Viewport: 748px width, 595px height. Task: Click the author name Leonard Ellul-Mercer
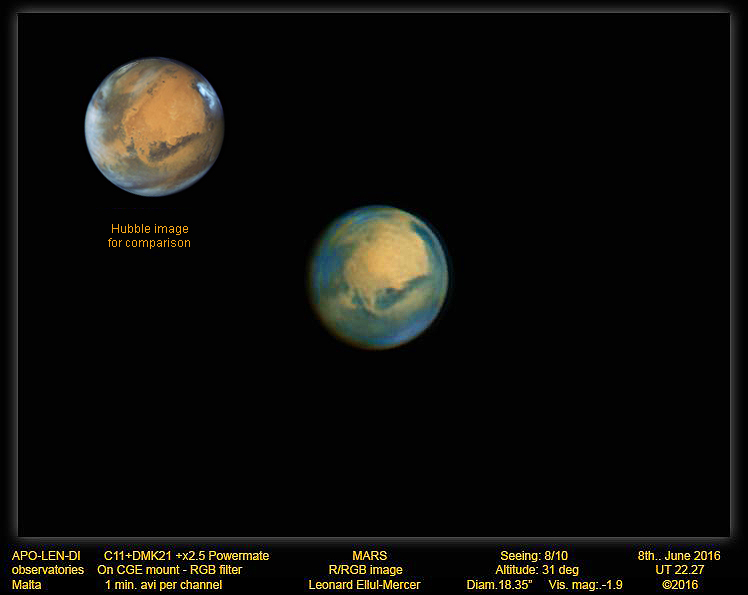(364, 585)
